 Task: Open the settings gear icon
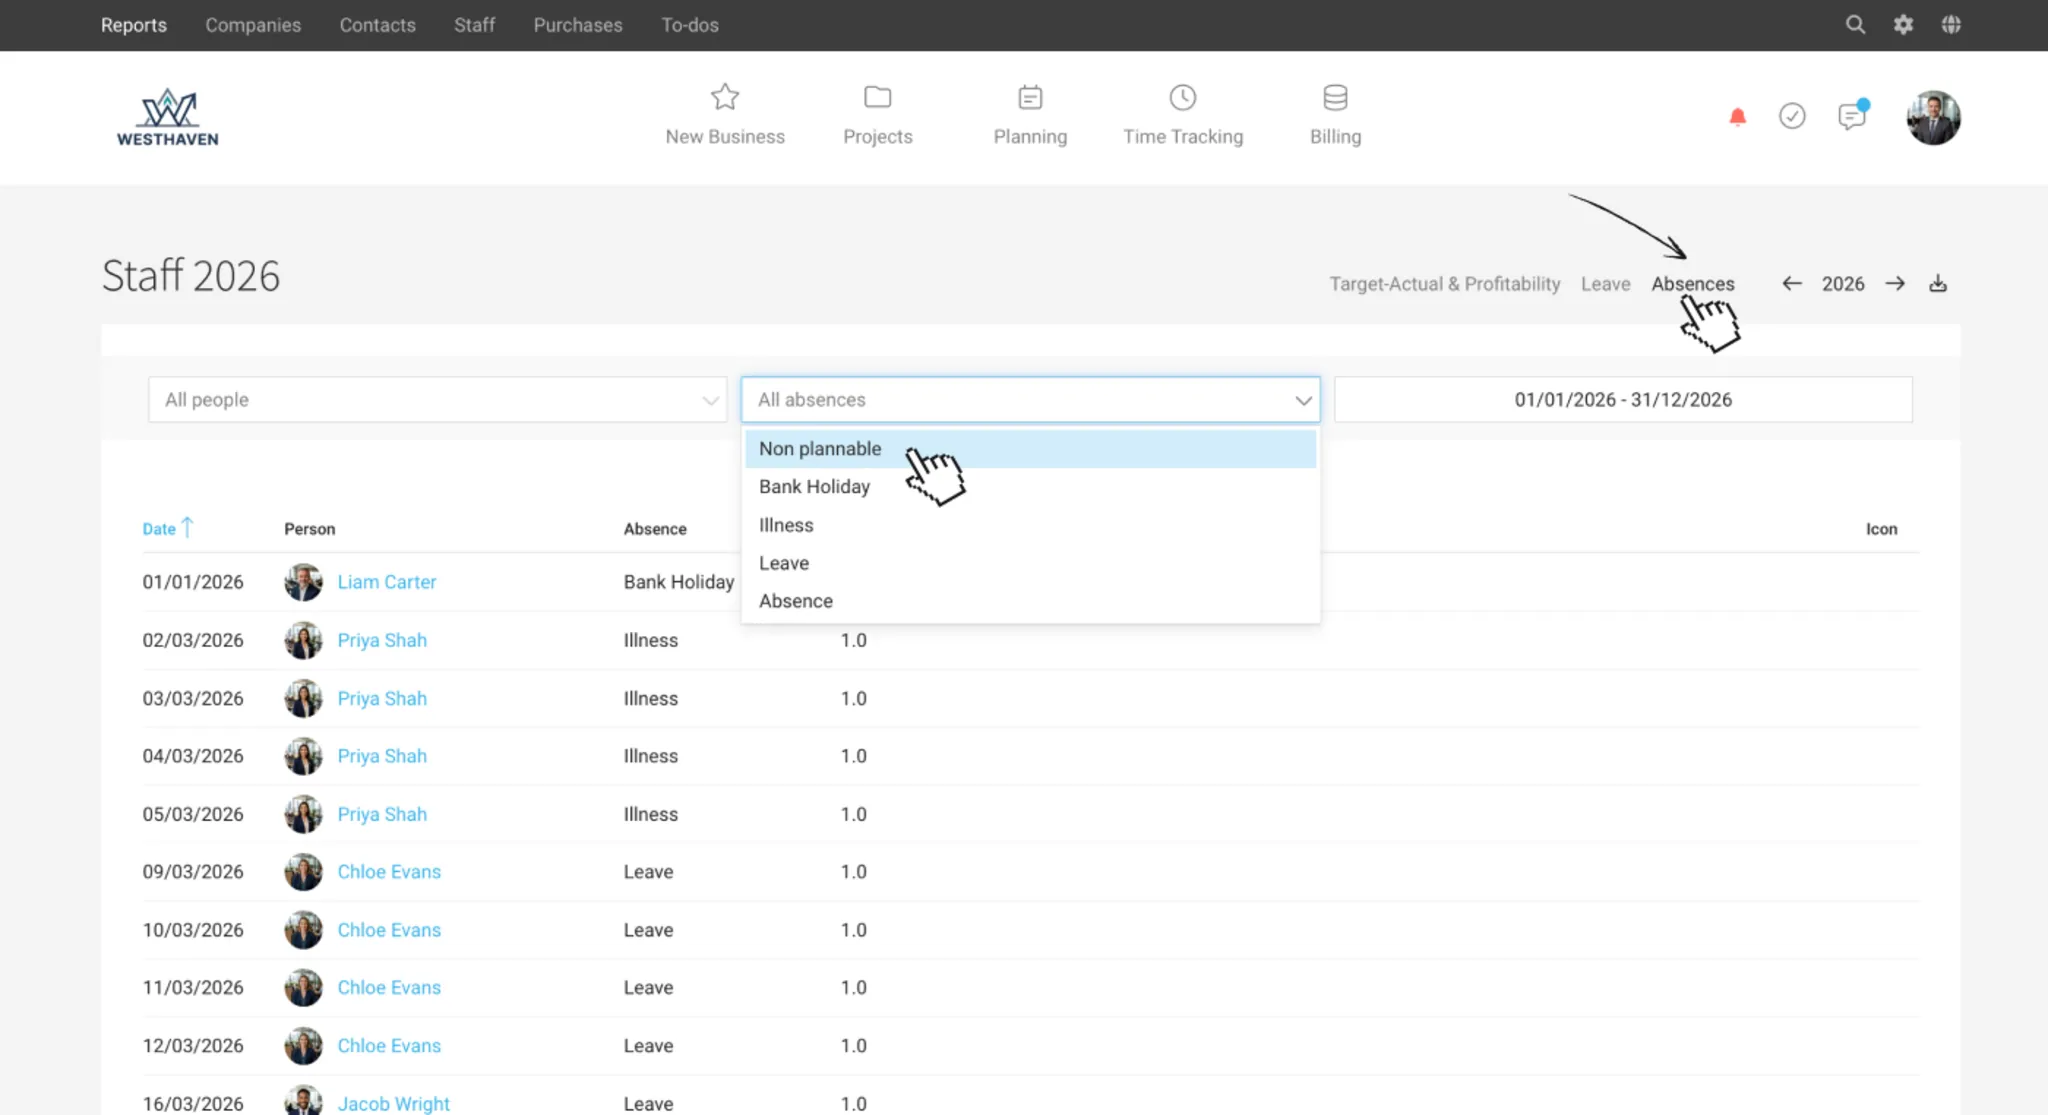1903,25
